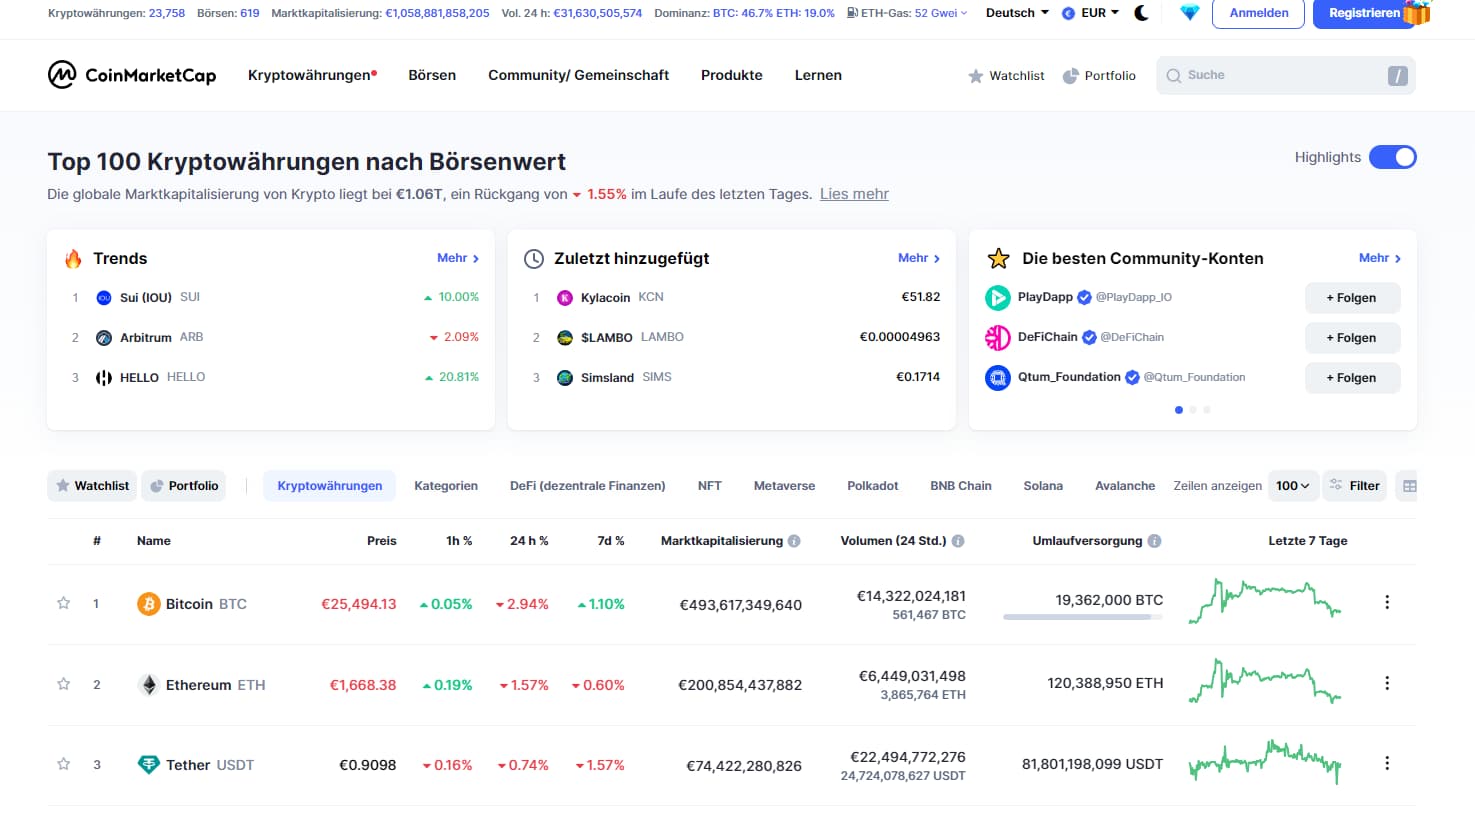This screenshot has height=817, width=1475.
Task: Add Bitcoin to watchlist star
Action: (x=64, y=603)
